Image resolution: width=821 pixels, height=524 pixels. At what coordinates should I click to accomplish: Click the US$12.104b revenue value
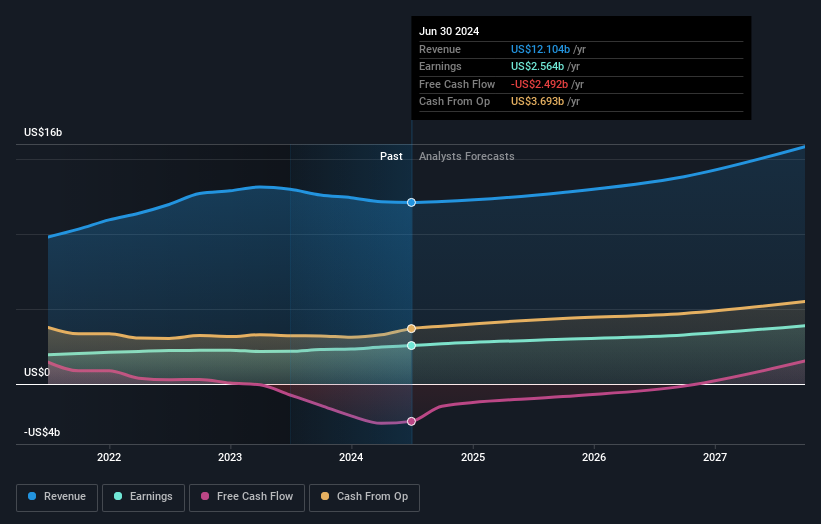[540, 49]
